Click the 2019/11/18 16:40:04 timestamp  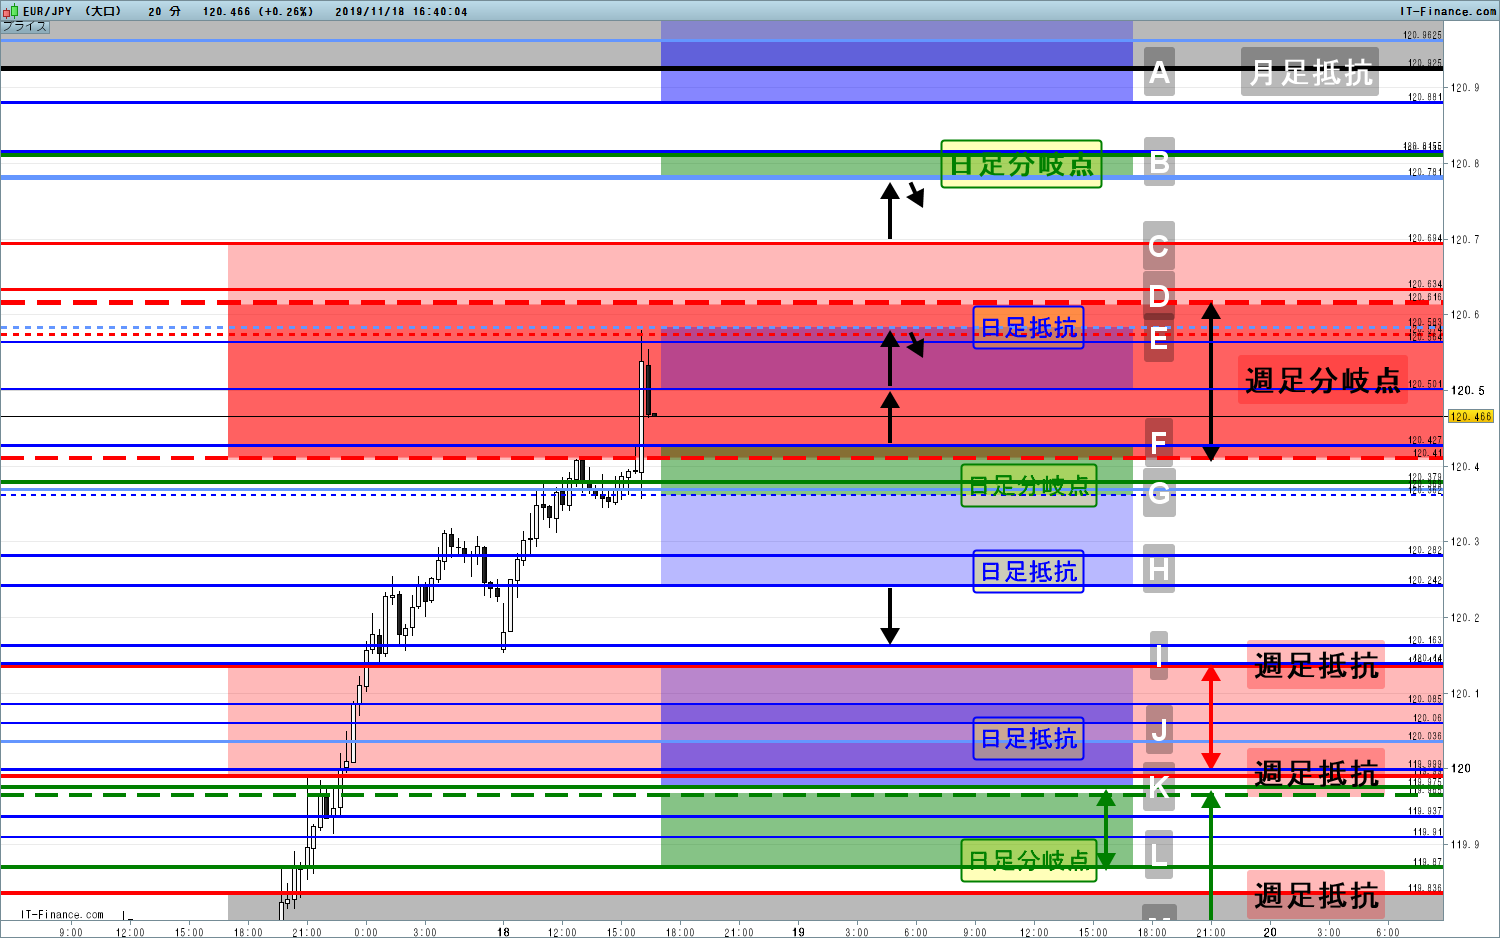(401, 11)
